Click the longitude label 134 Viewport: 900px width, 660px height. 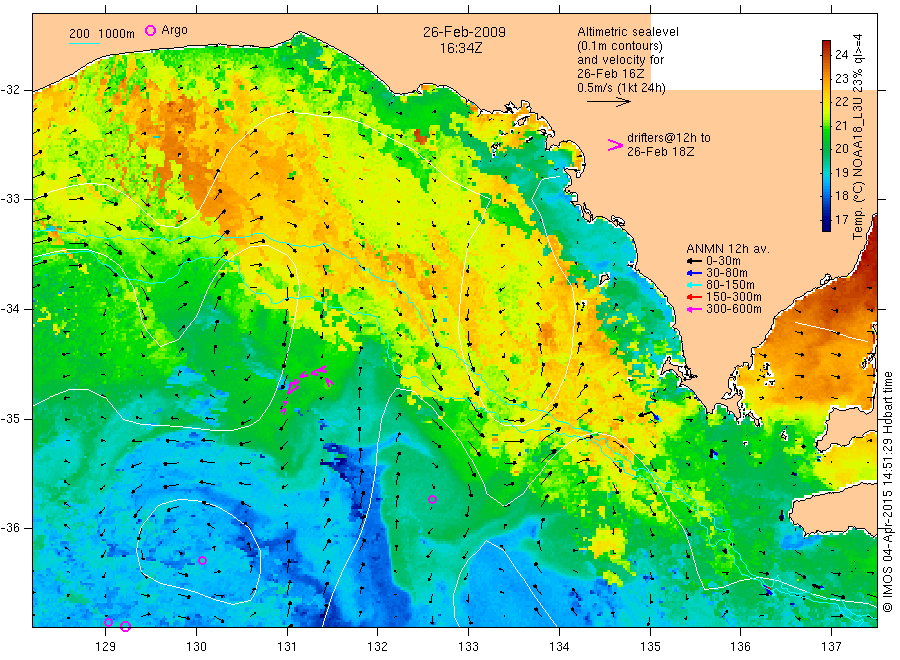pos(559,646)
